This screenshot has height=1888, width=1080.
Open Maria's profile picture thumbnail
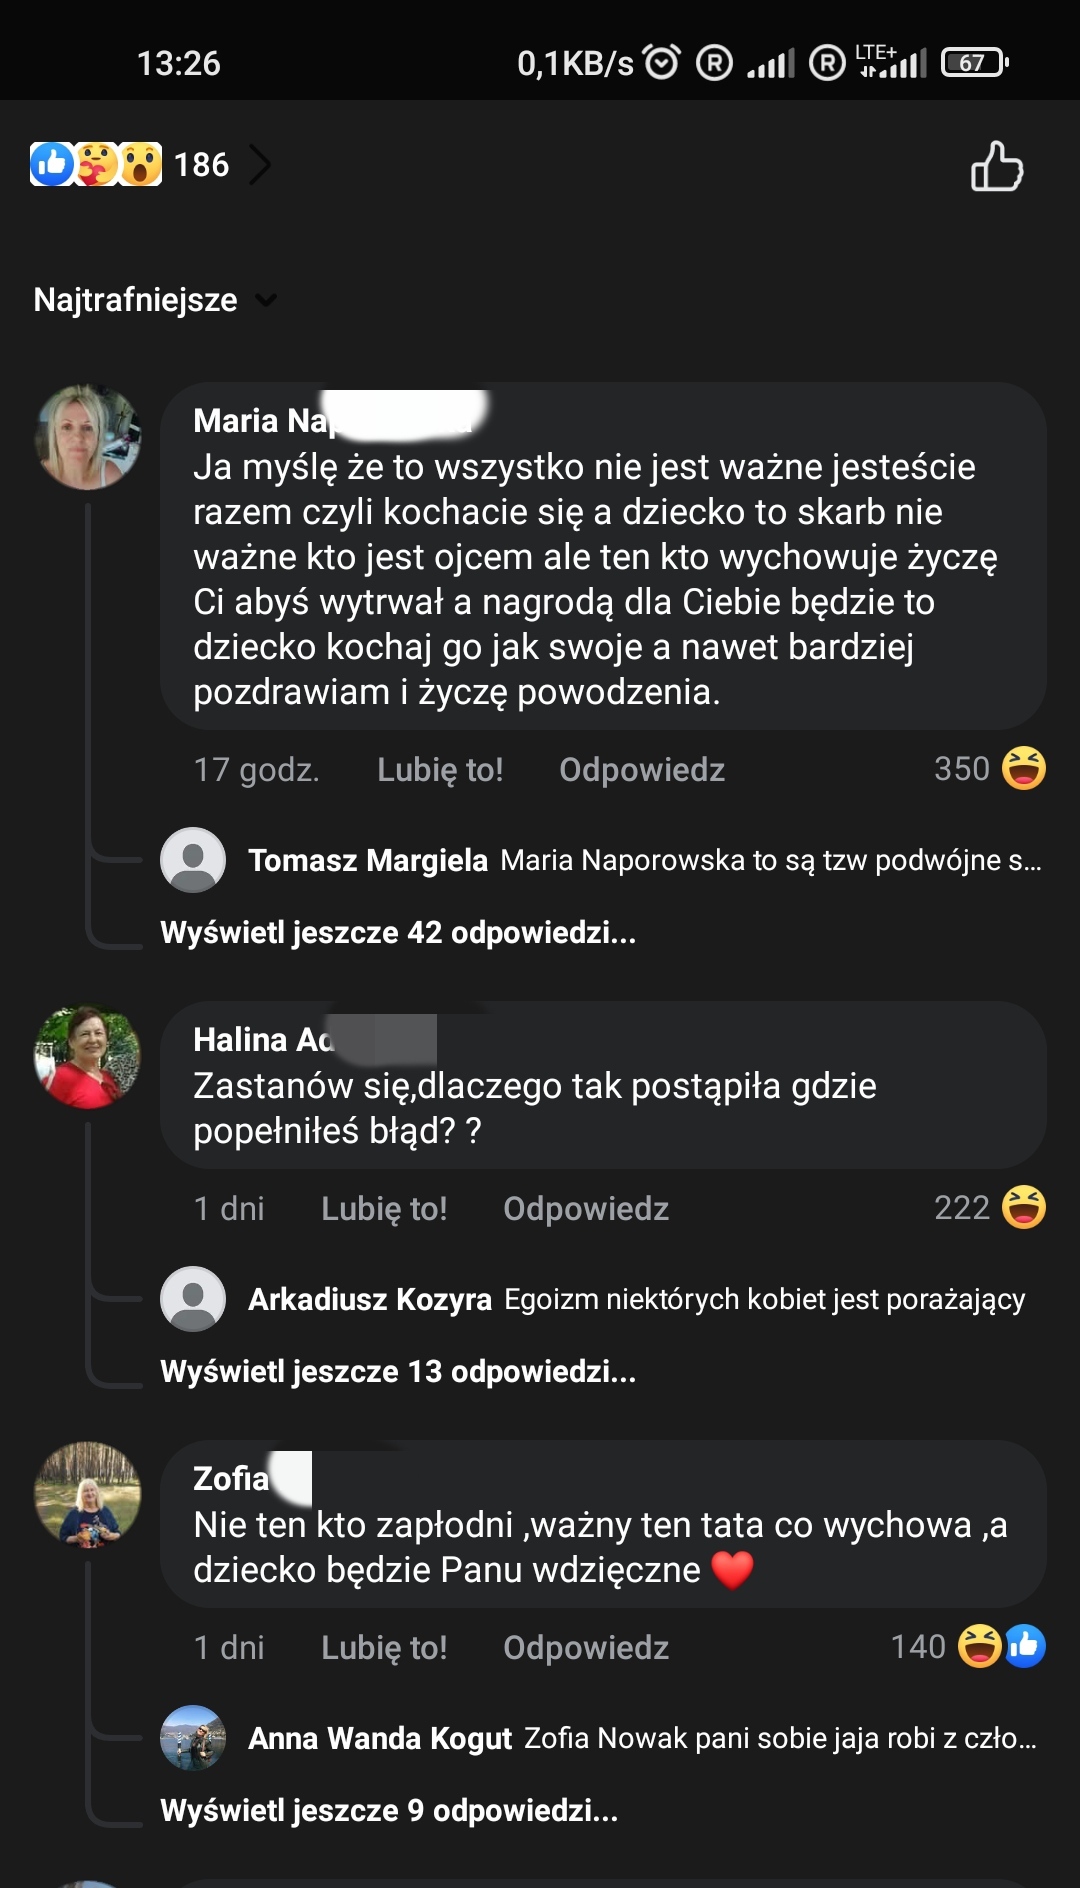(88, 437)
